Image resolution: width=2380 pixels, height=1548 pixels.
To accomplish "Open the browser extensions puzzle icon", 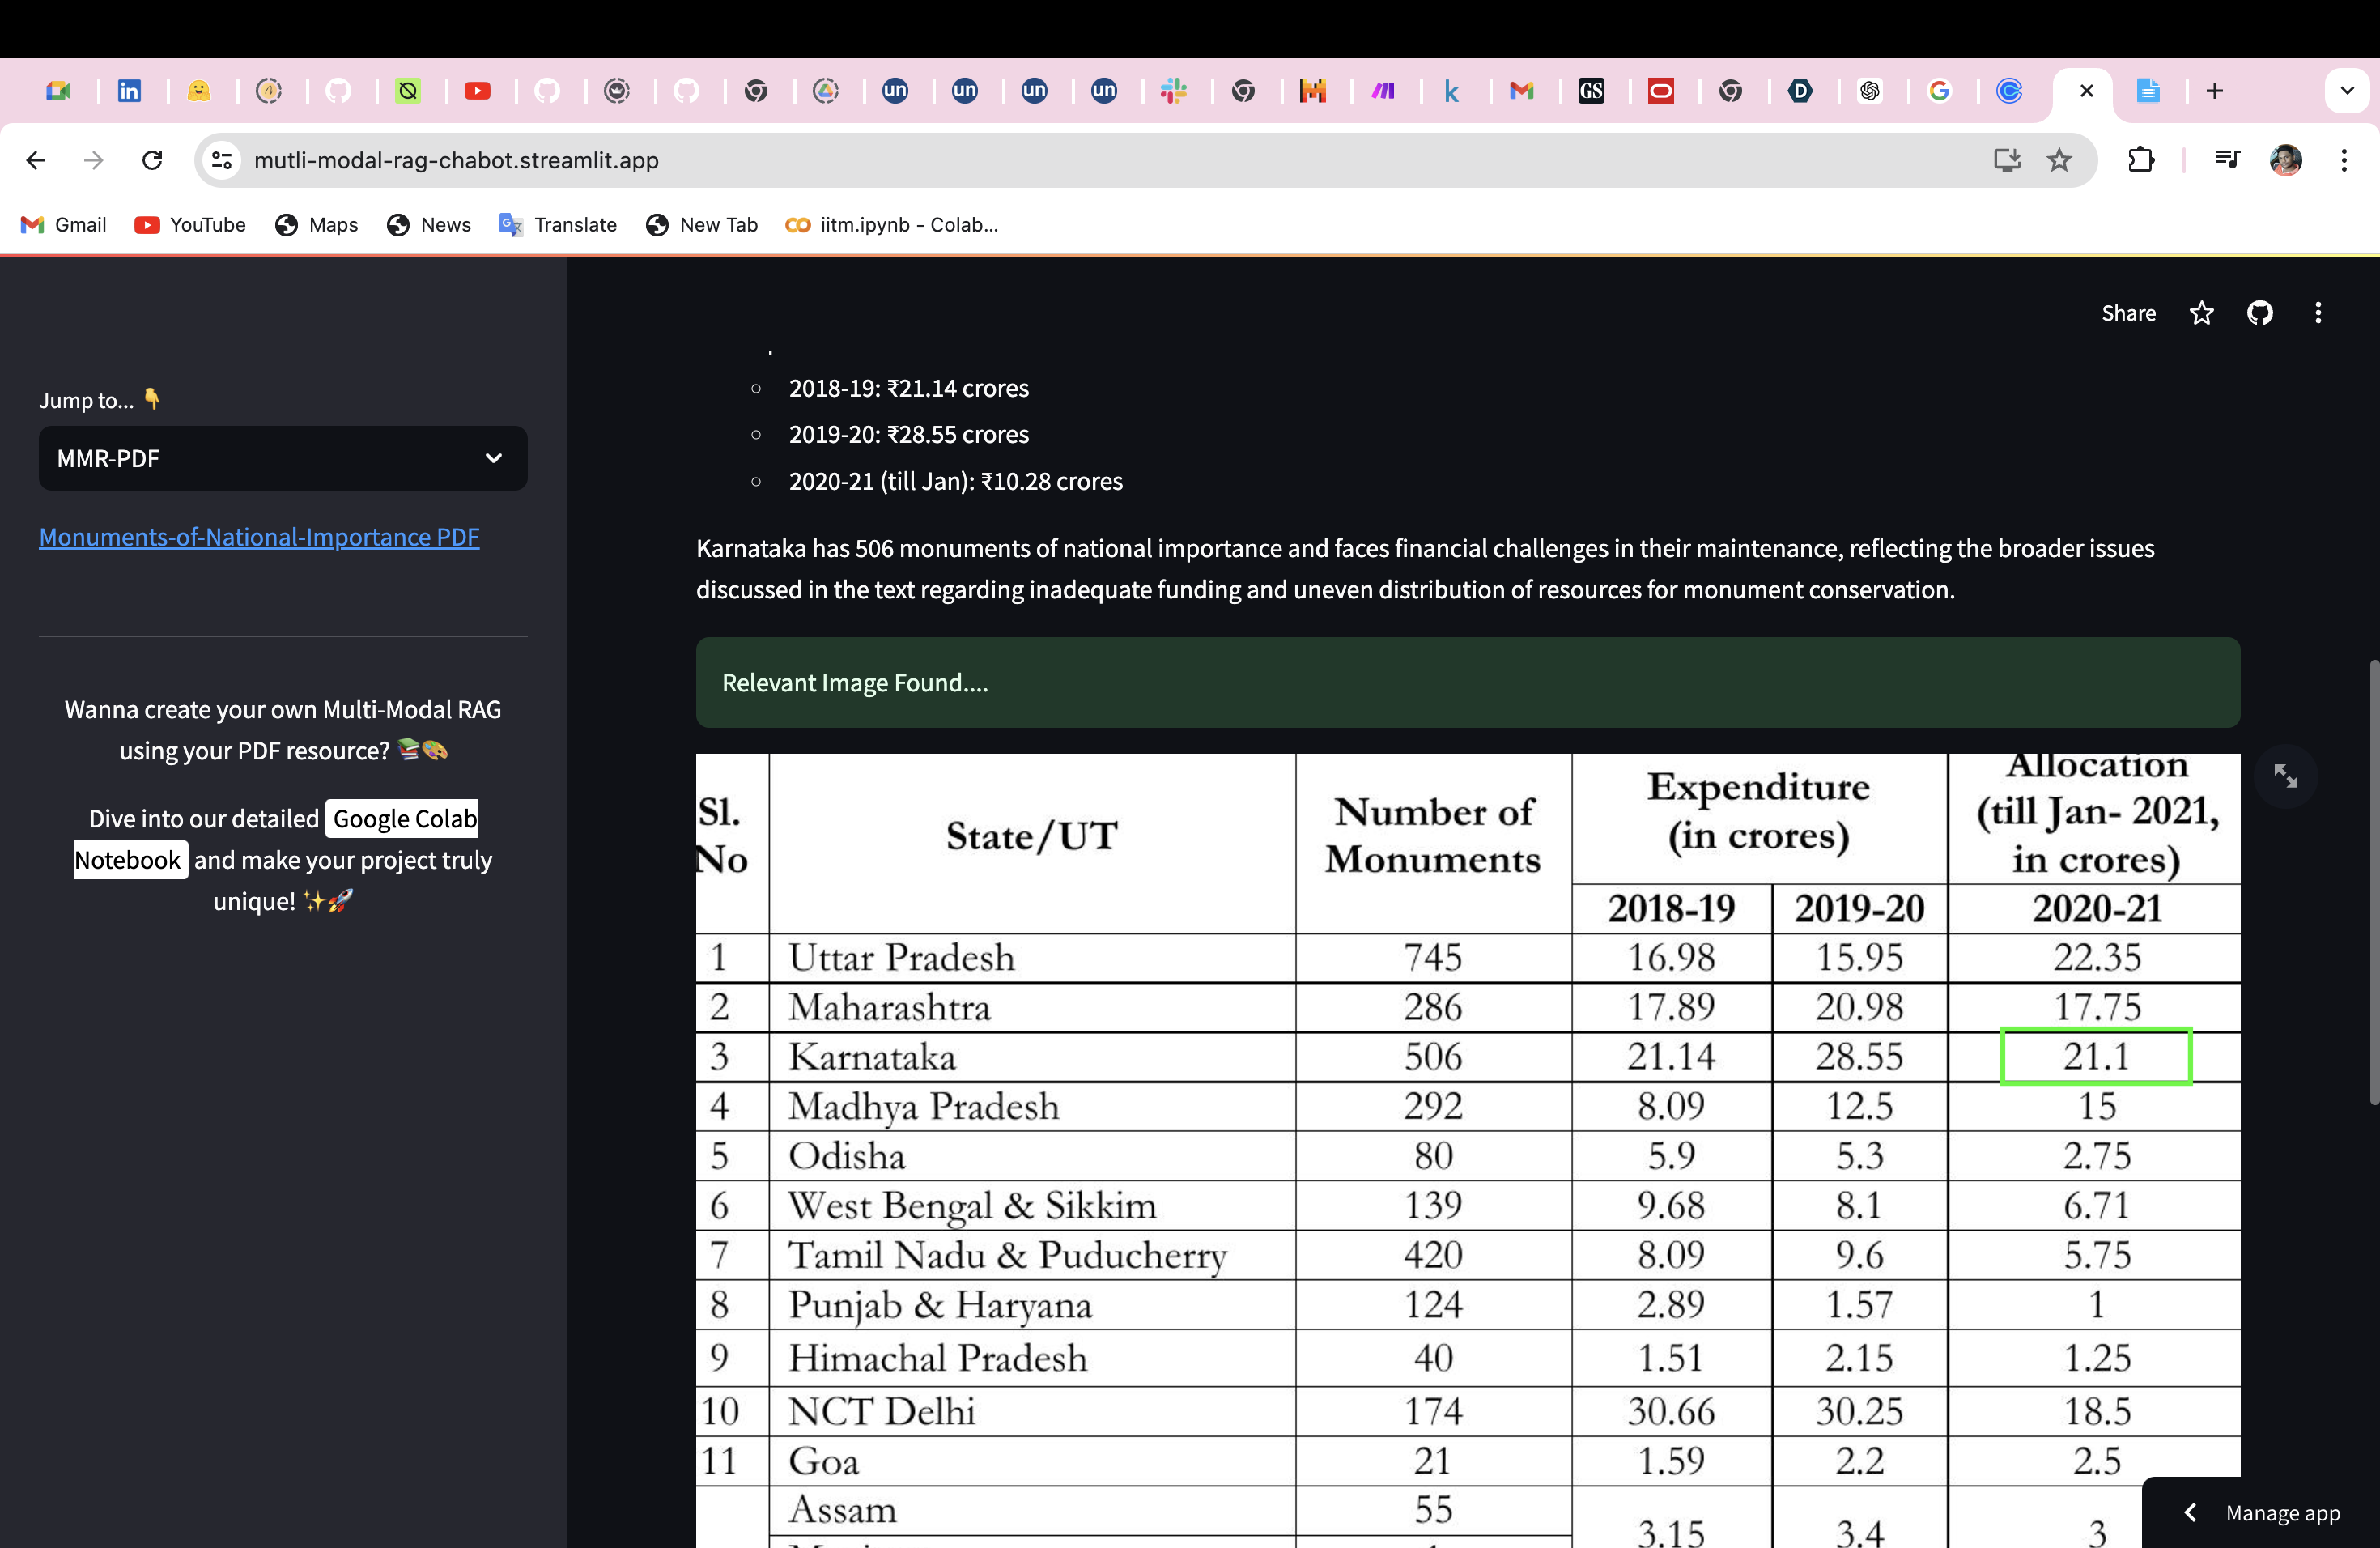I will click(x=2141, y=160).
